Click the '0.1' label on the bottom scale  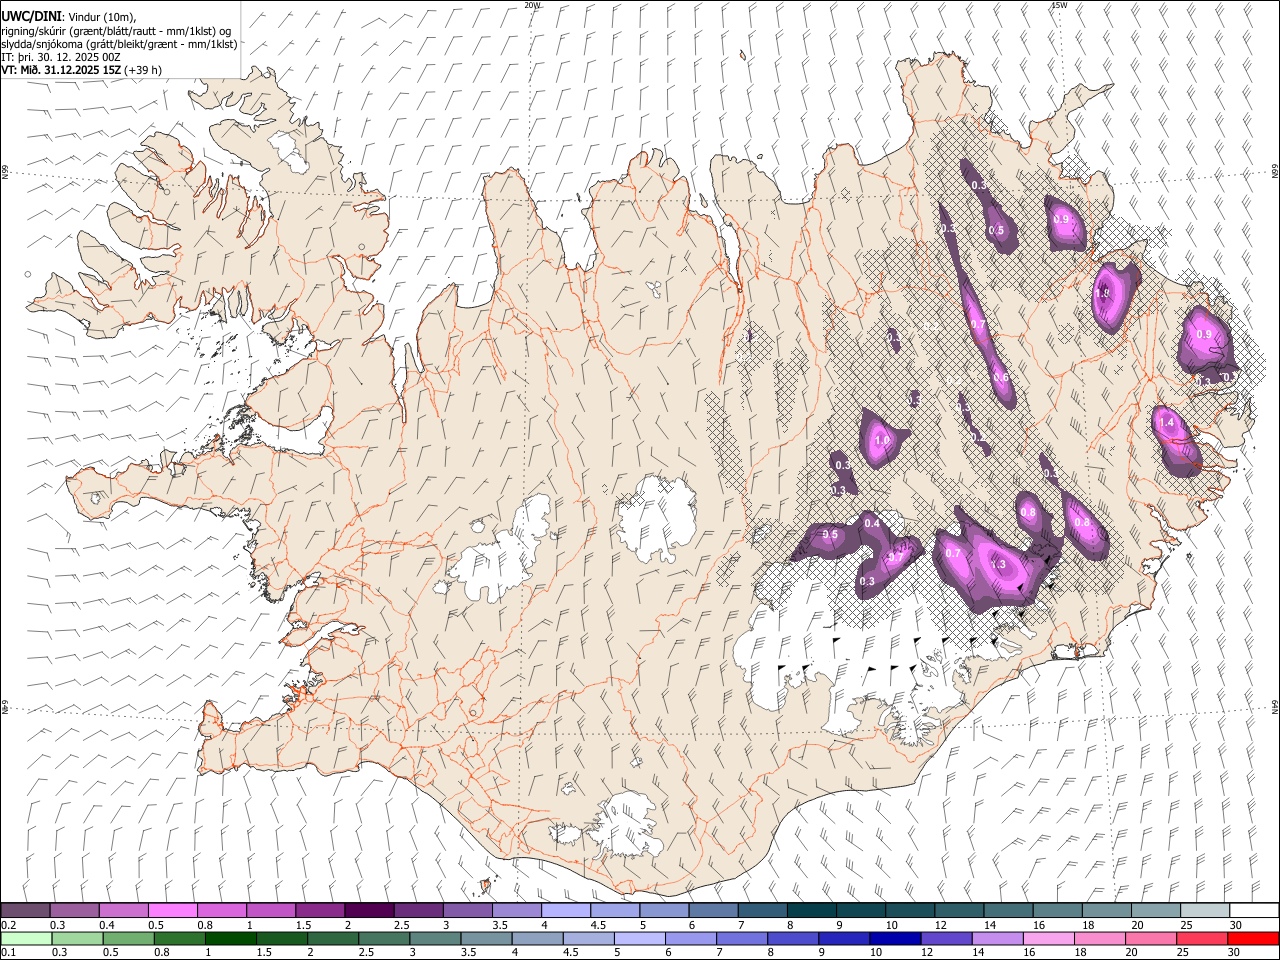[9, 953]
